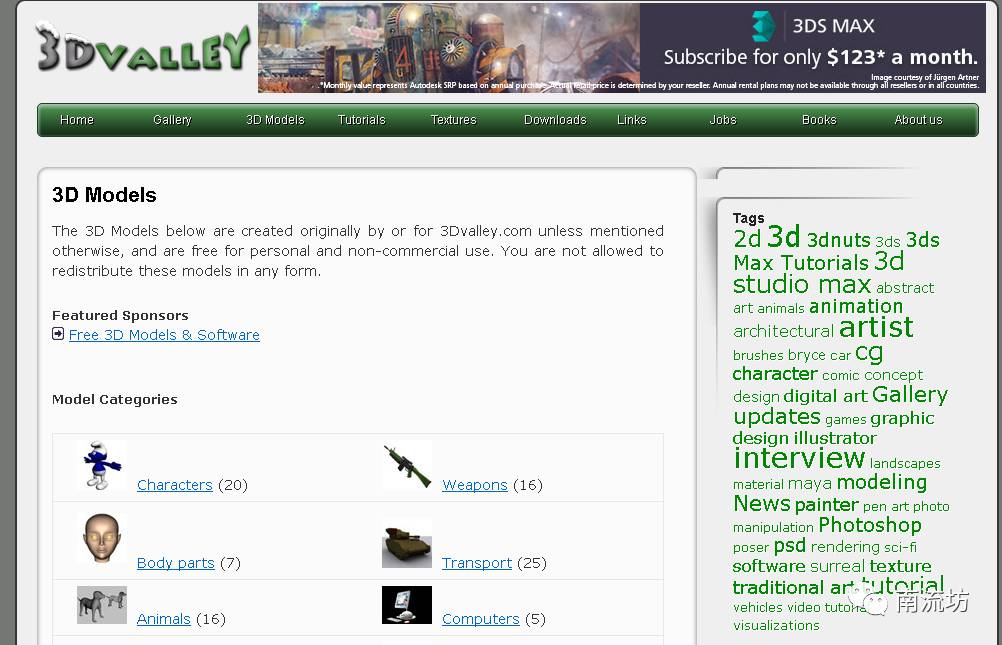The image size is (1002, 645).
Task: Open the Links menu item
Action: pyautogui.click(x=632, y=120)
